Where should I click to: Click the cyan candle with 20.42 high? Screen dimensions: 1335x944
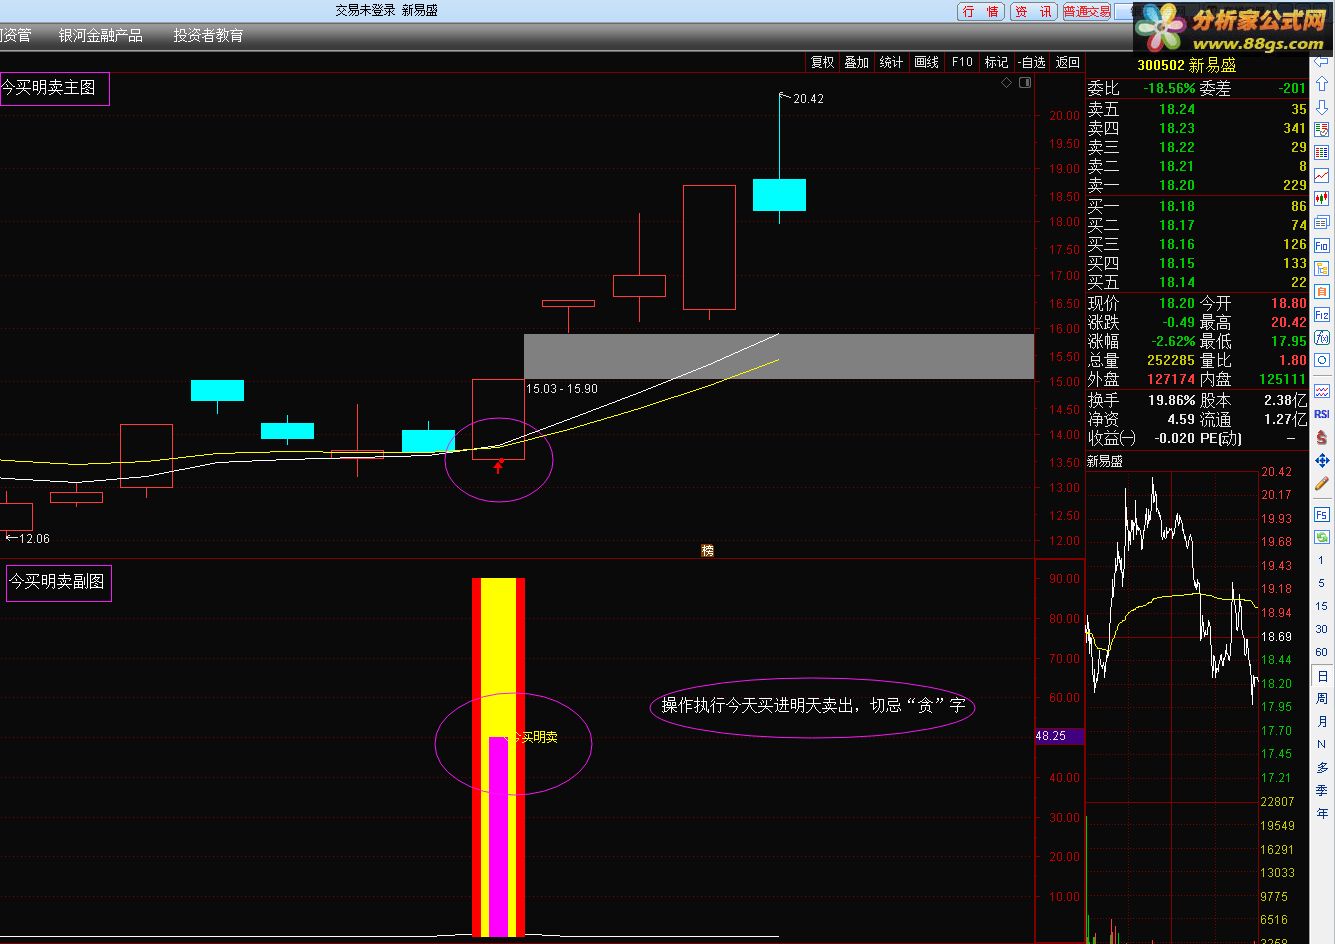coord(779,195)
